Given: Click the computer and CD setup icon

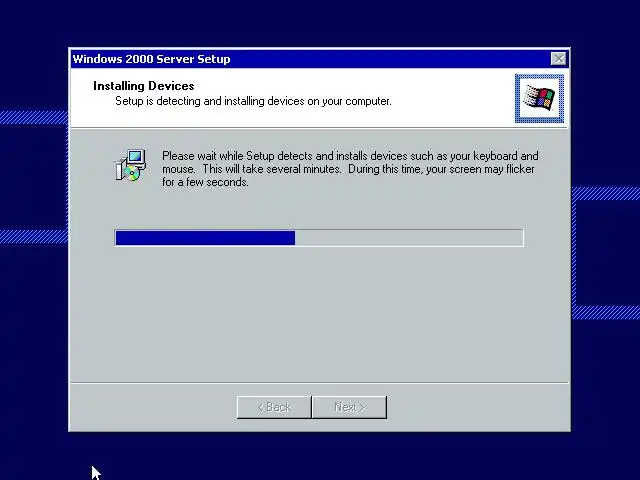Looking at the screenshot, I should tap(130, 165).
